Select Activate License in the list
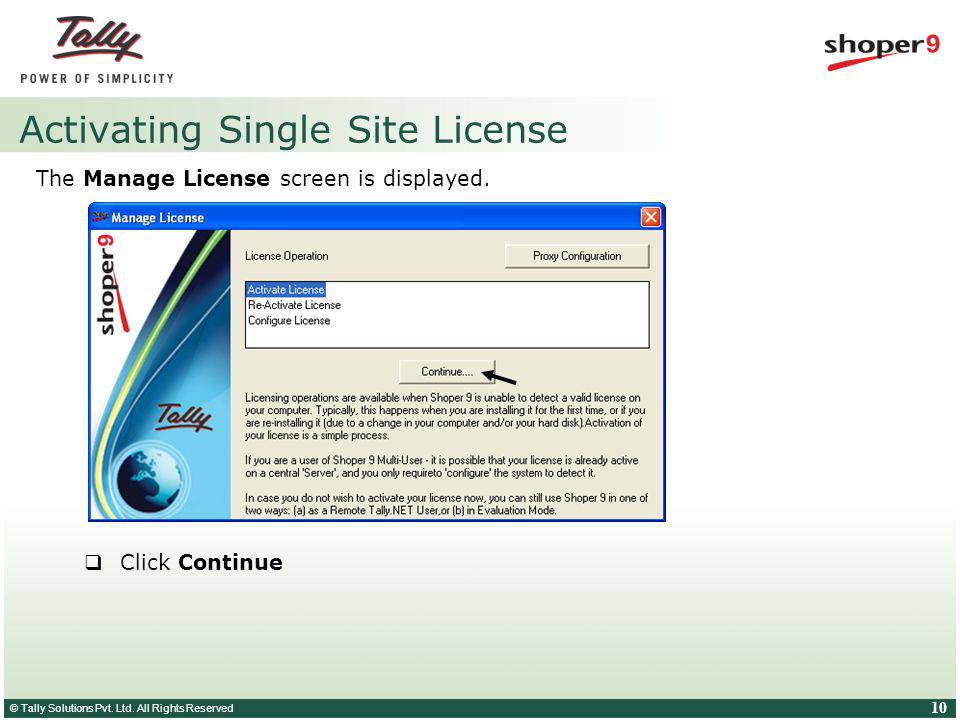Image resolution: width=960 pixels, height=720 pixels. [x=285, y=290]
